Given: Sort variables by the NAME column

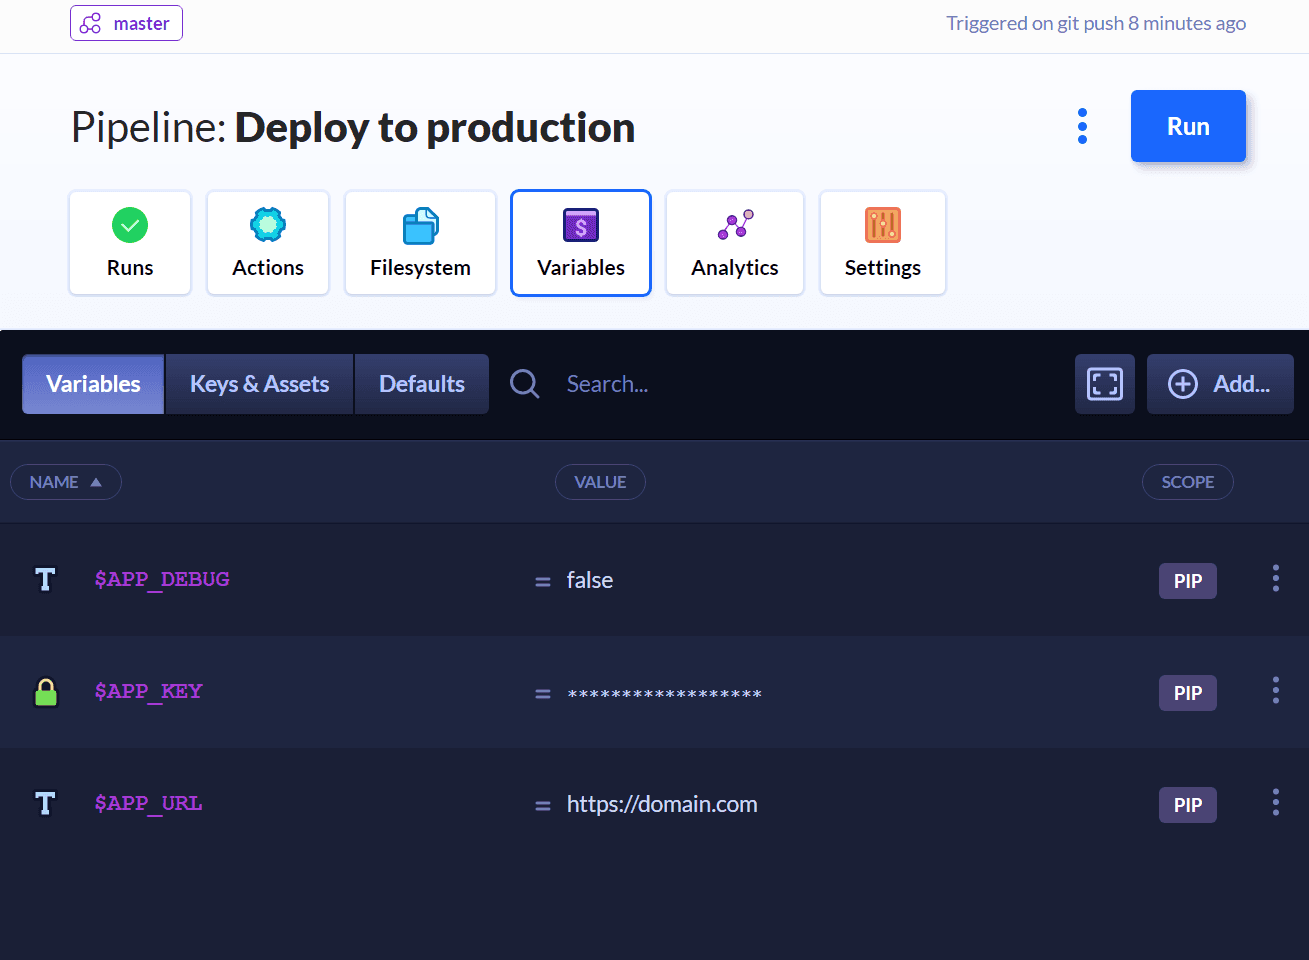Looking at the screenshot, I should pyautogui.click(x=66, y=482).
